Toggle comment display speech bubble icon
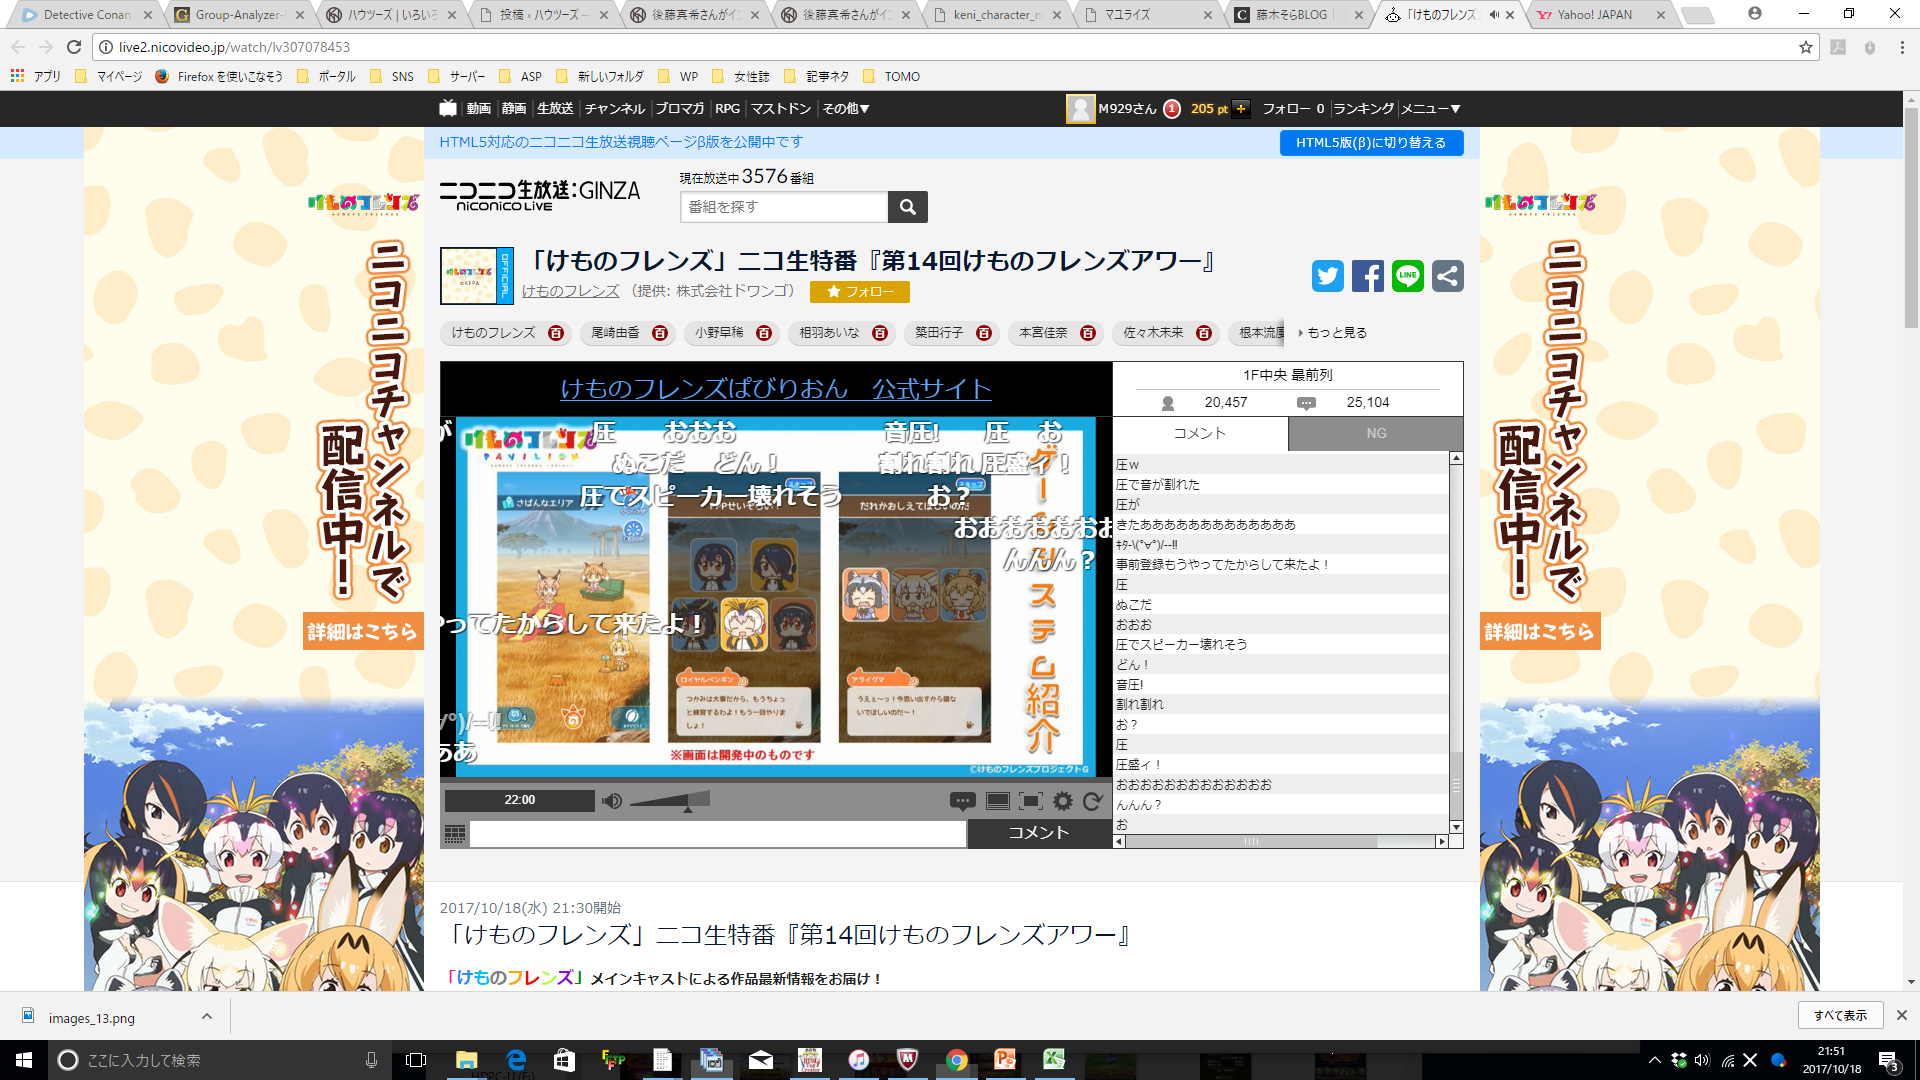This screenshot has height=1080, width=1920. click(x=962, y=801)
